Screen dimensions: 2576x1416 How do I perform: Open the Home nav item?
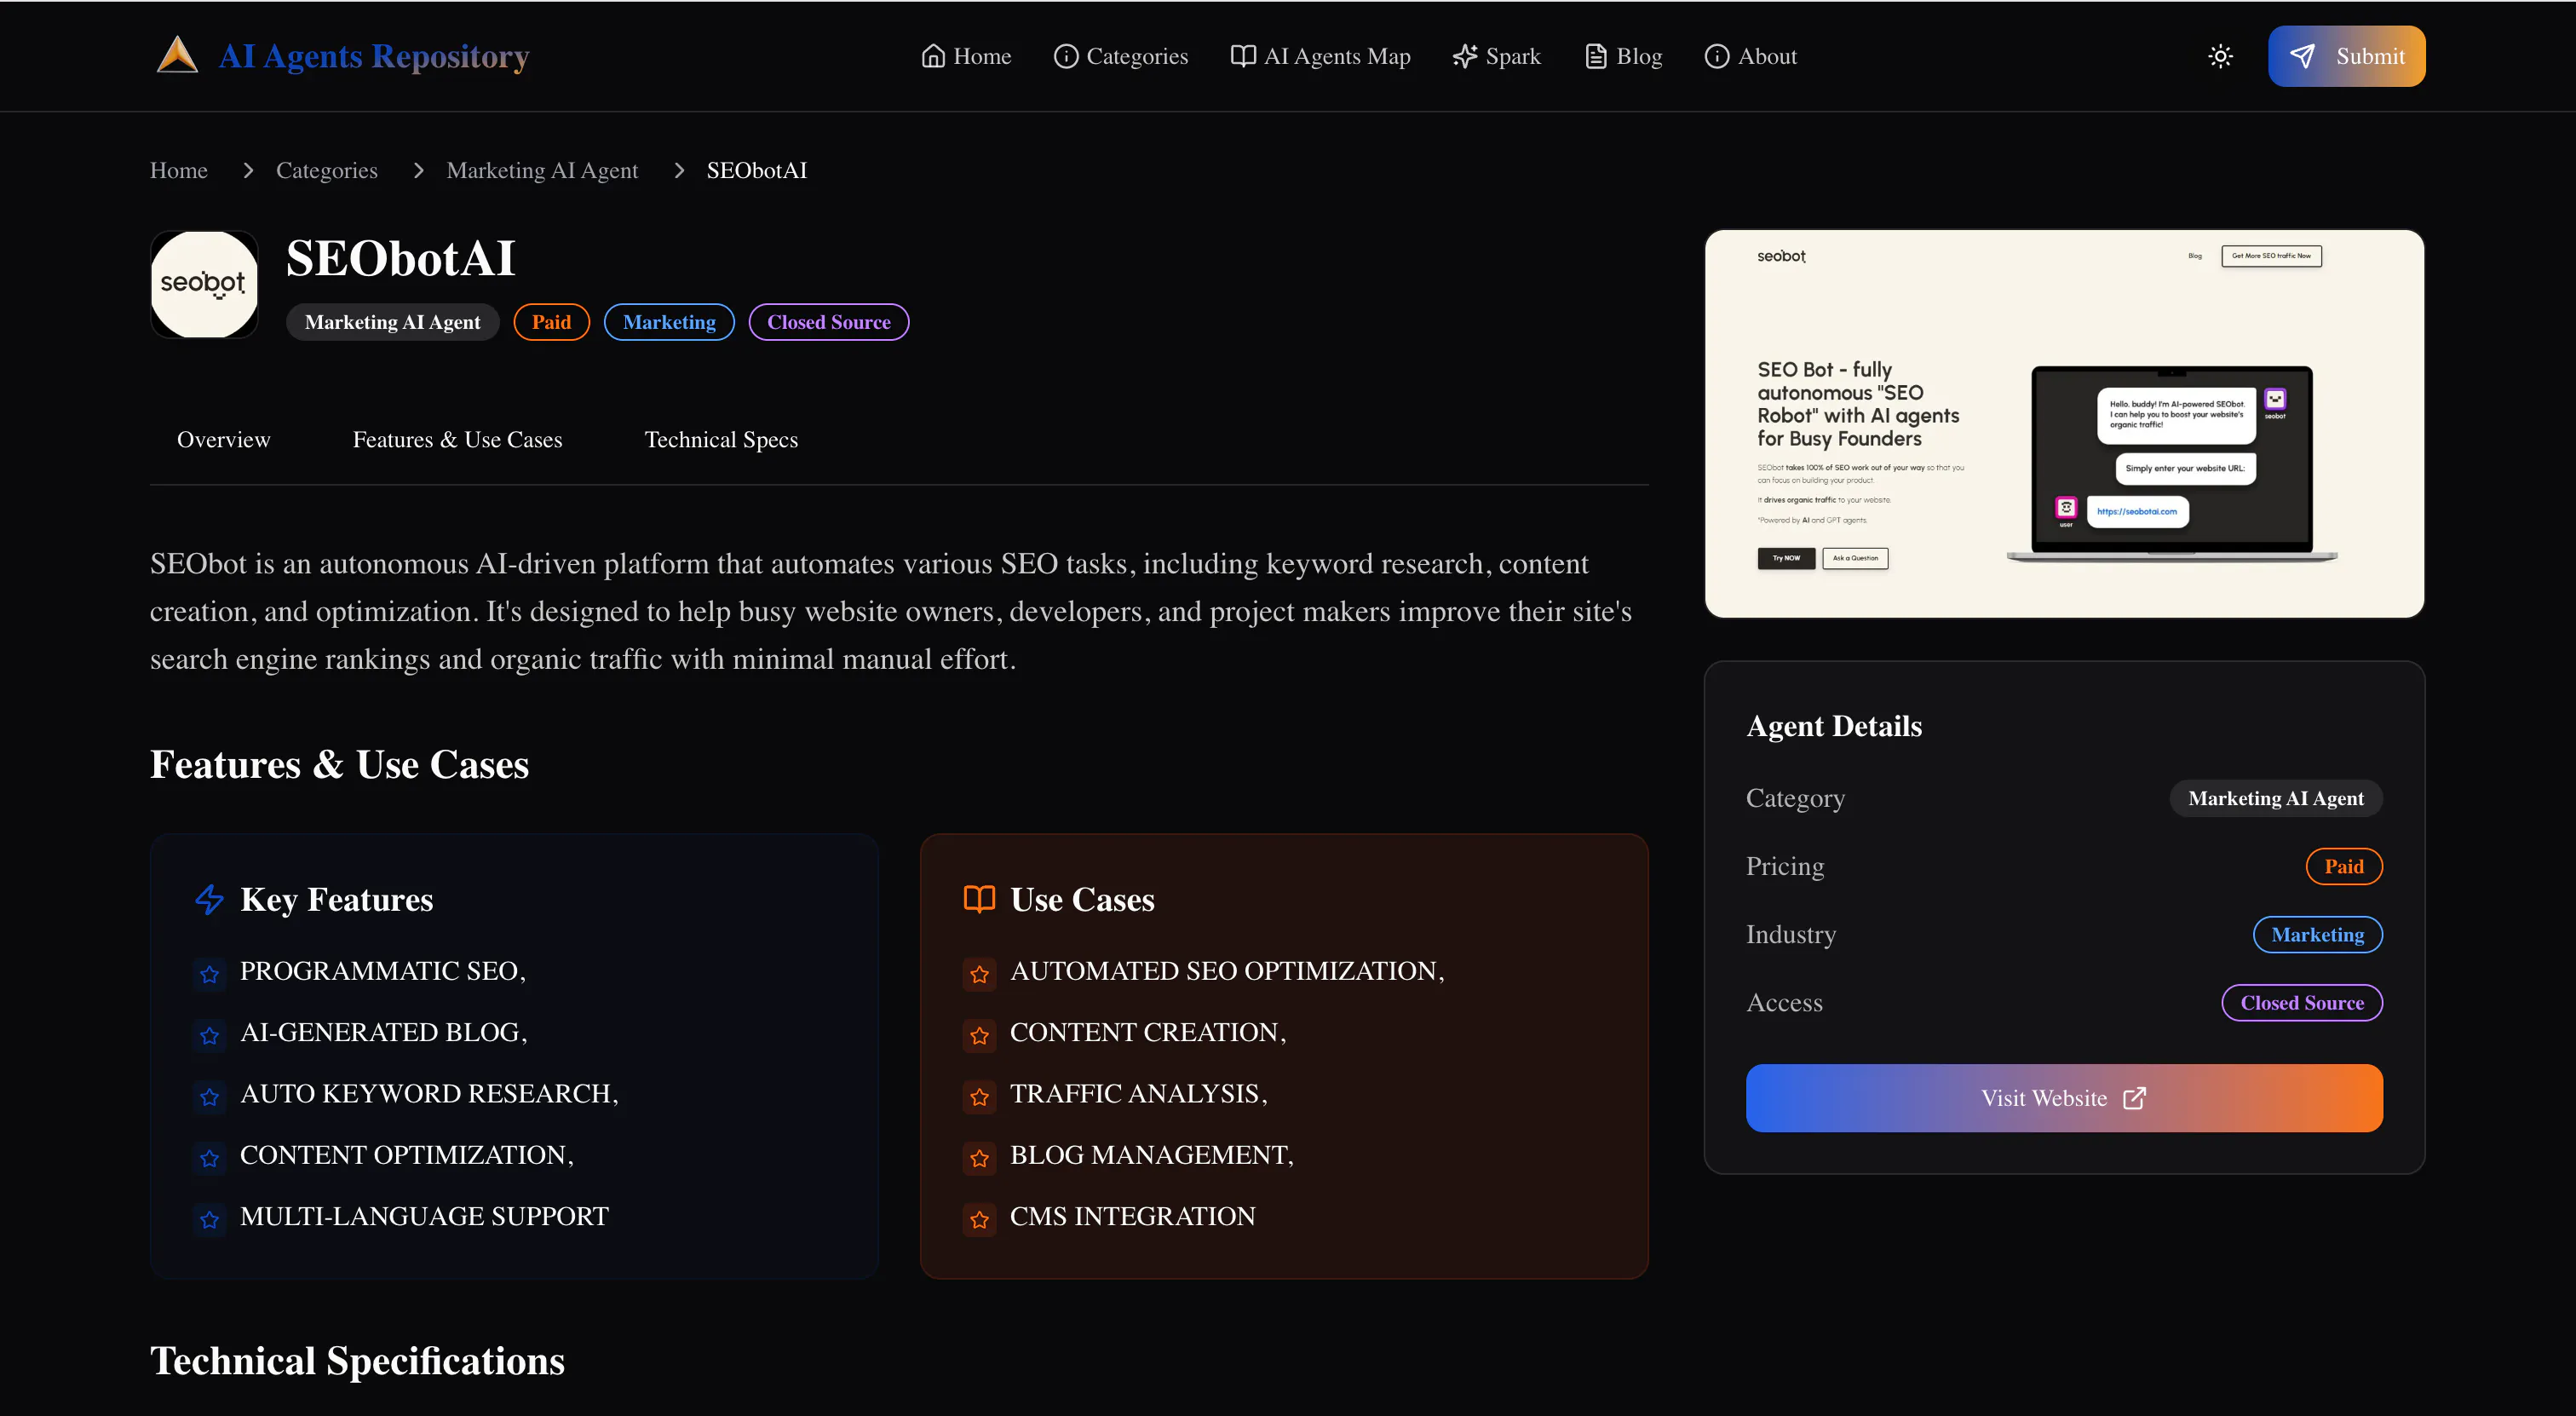(x=966, y=56)
